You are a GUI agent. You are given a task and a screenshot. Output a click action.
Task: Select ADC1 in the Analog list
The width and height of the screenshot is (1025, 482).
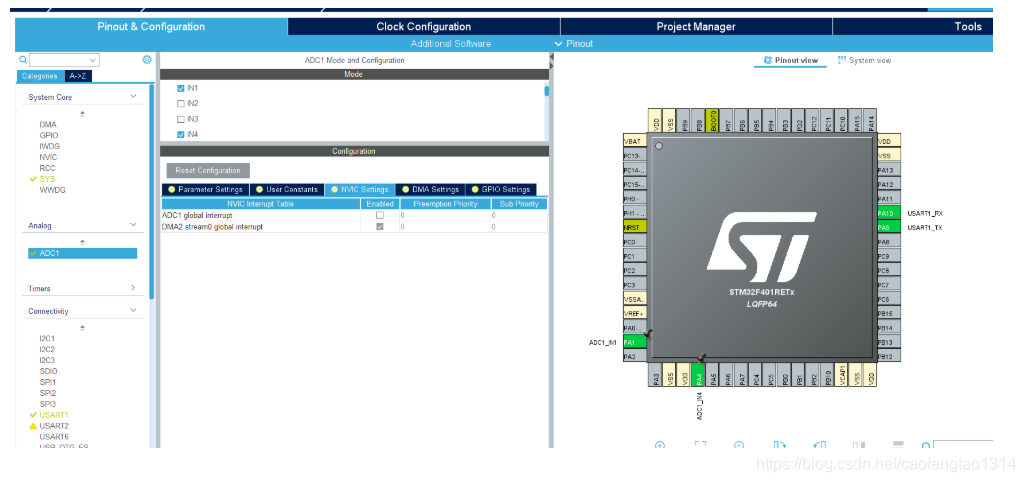point(82,253)
